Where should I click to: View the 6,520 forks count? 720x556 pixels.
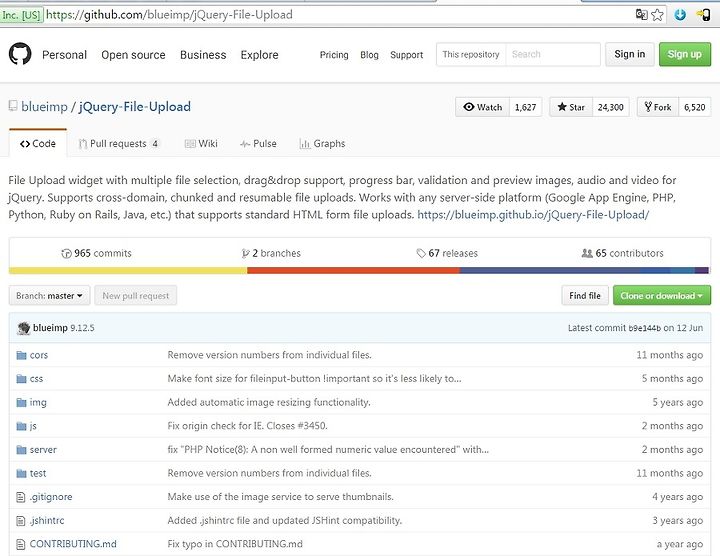(x=695, y=107)
